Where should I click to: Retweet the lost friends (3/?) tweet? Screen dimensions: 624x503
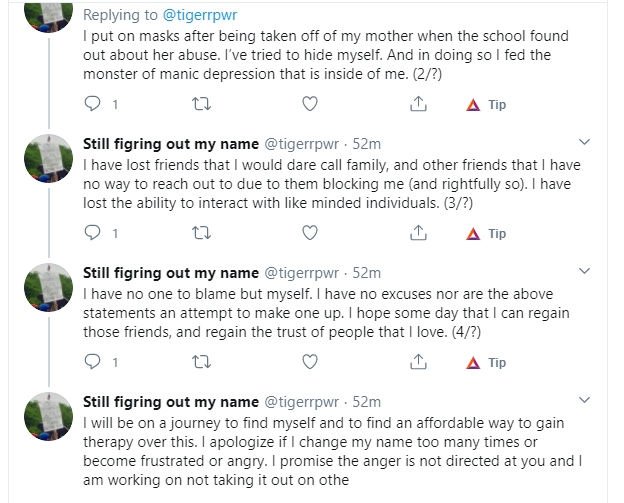click(x=201, y=233)
